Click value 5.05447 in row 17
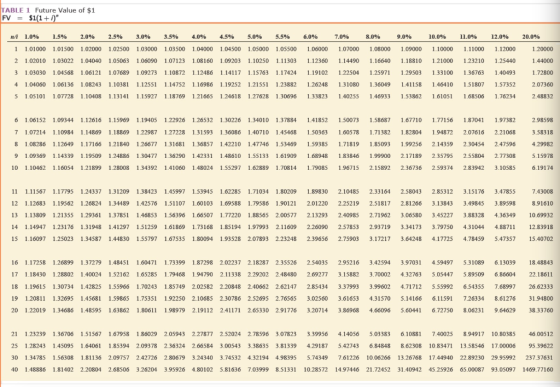The width and height of the screenshot is (560, 387). click(442, 275)
